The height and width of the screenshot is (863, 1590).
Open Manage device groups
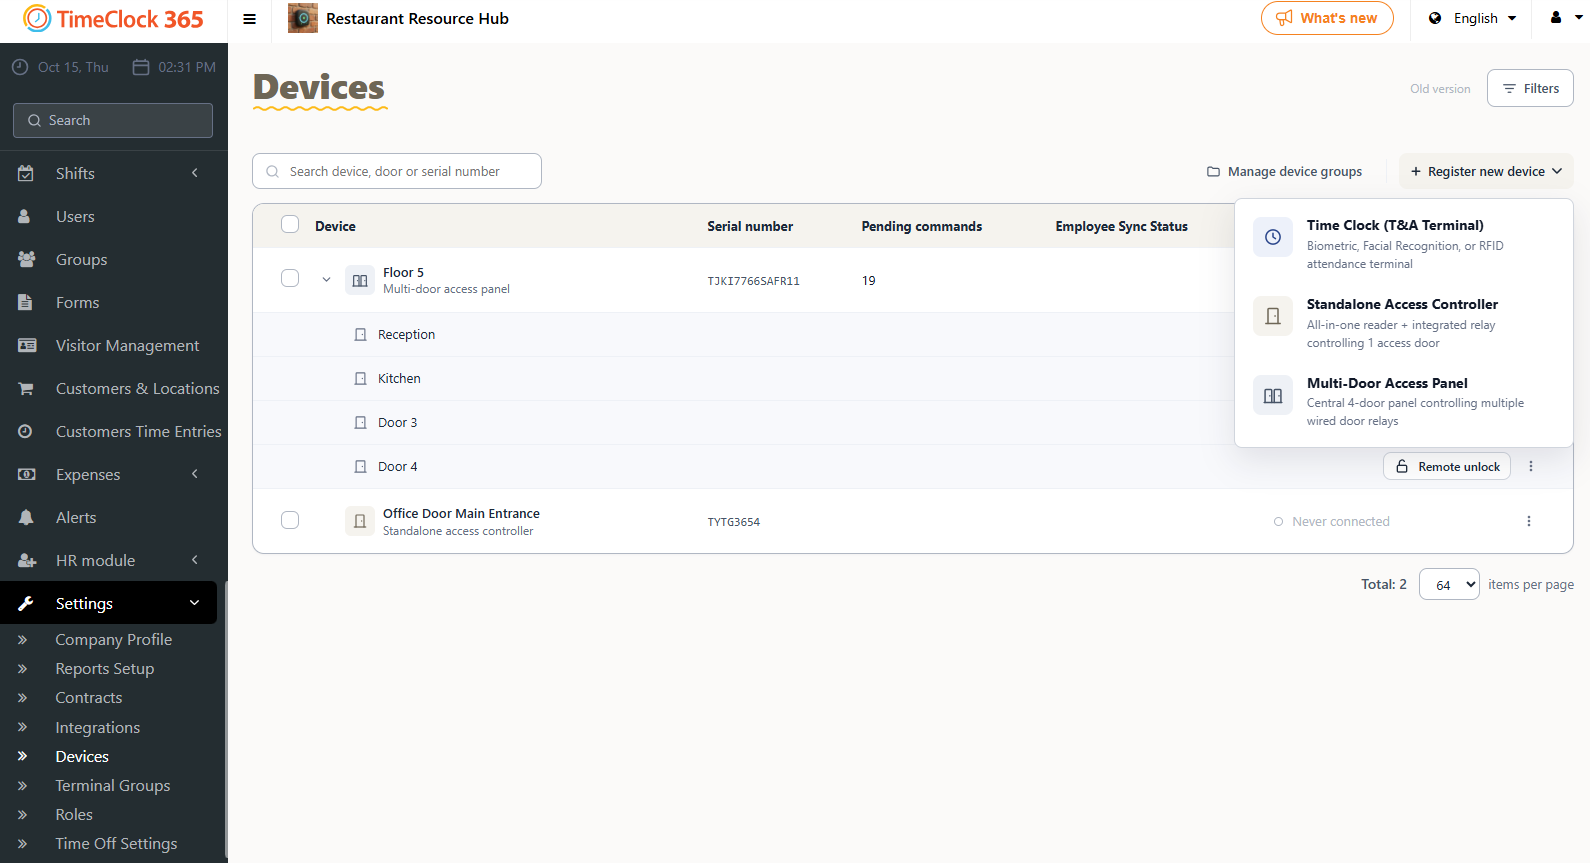1284,171
